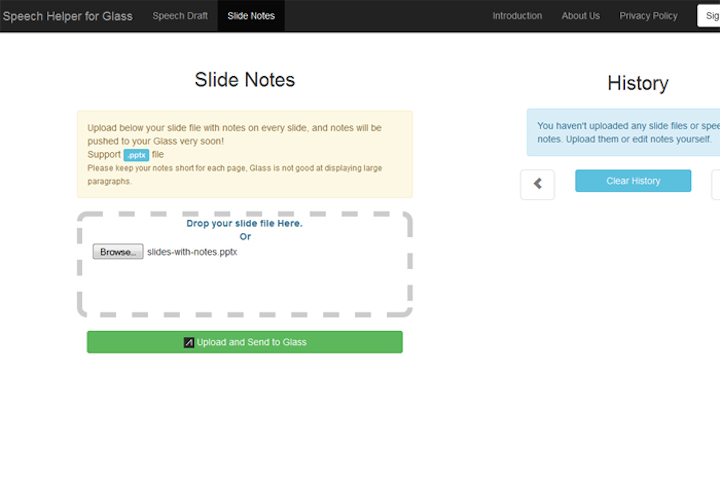Click Upload and Send to Glass
Viewport: 720px width, 480px height.
tap(245, 342)
